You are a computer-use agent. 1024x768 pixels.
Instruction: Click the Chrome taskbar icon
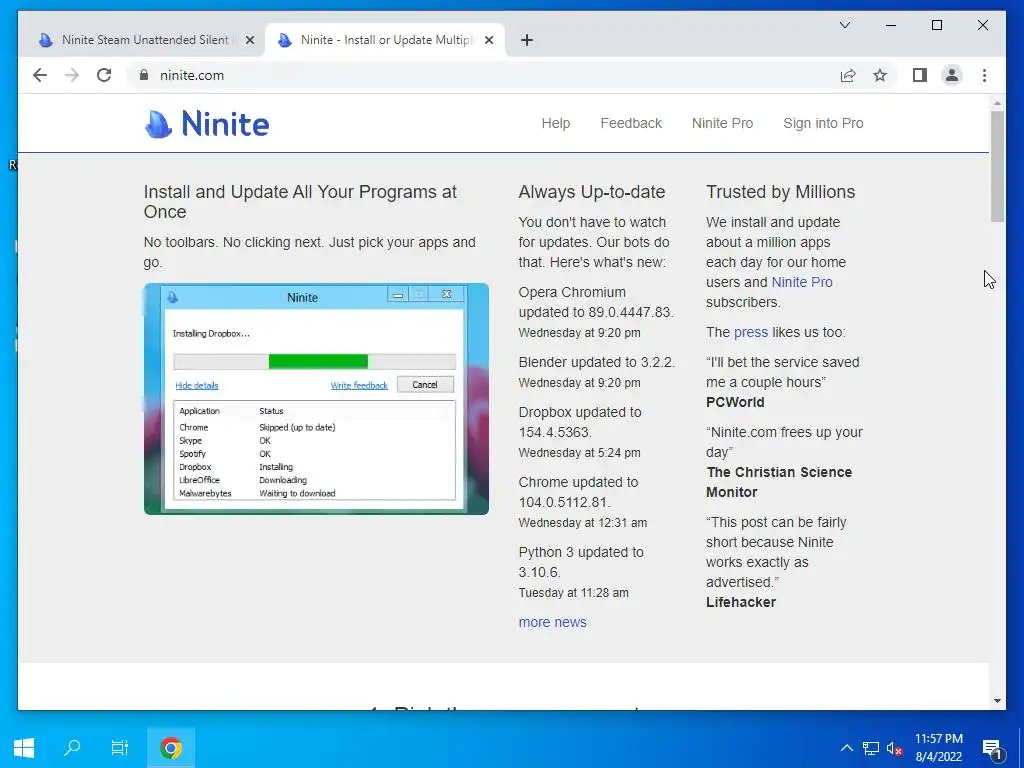(170, 748)
